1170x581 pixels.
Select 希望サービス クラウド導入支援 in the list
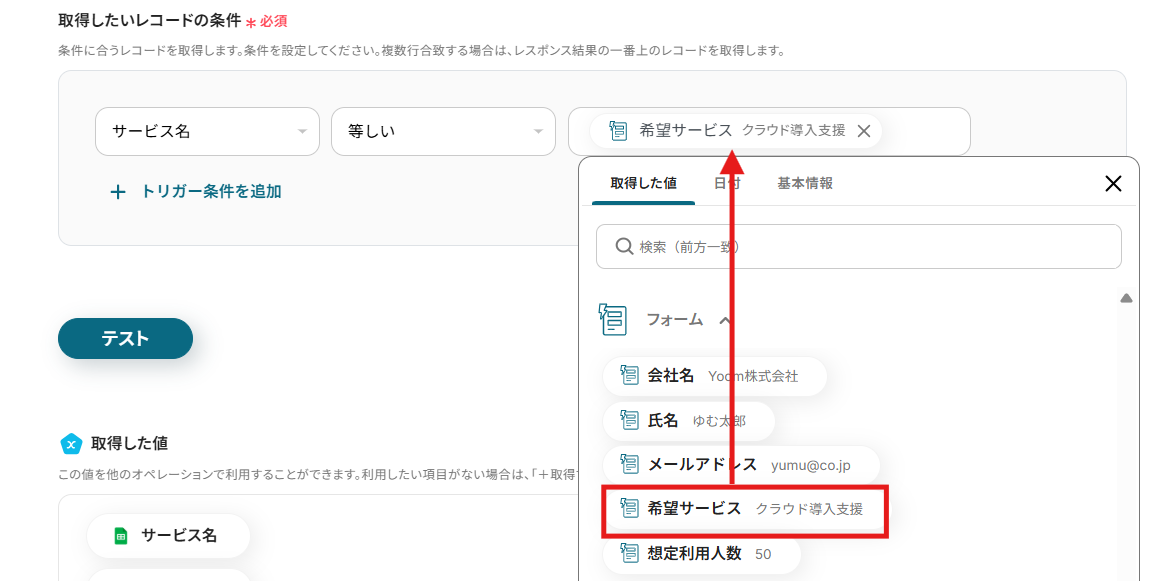(x=744, y=510)
